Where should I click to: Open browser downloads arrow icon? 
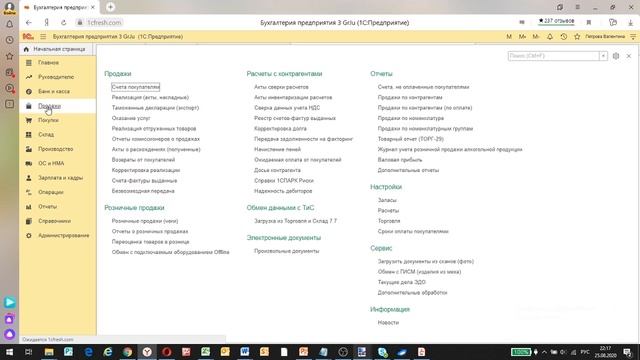[x=630, y=22]
